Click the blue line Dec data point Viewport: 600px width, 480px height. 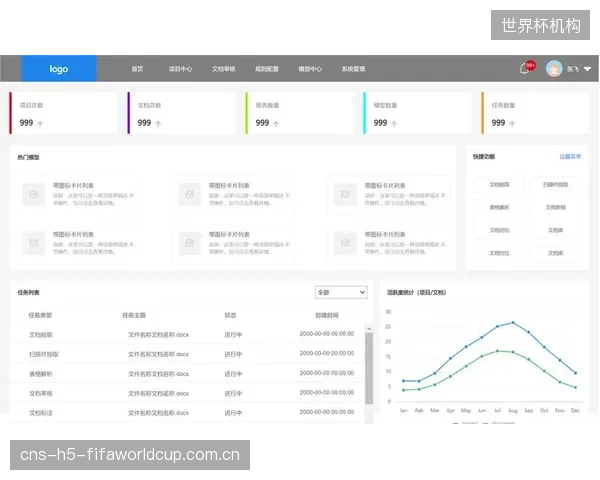575,373
